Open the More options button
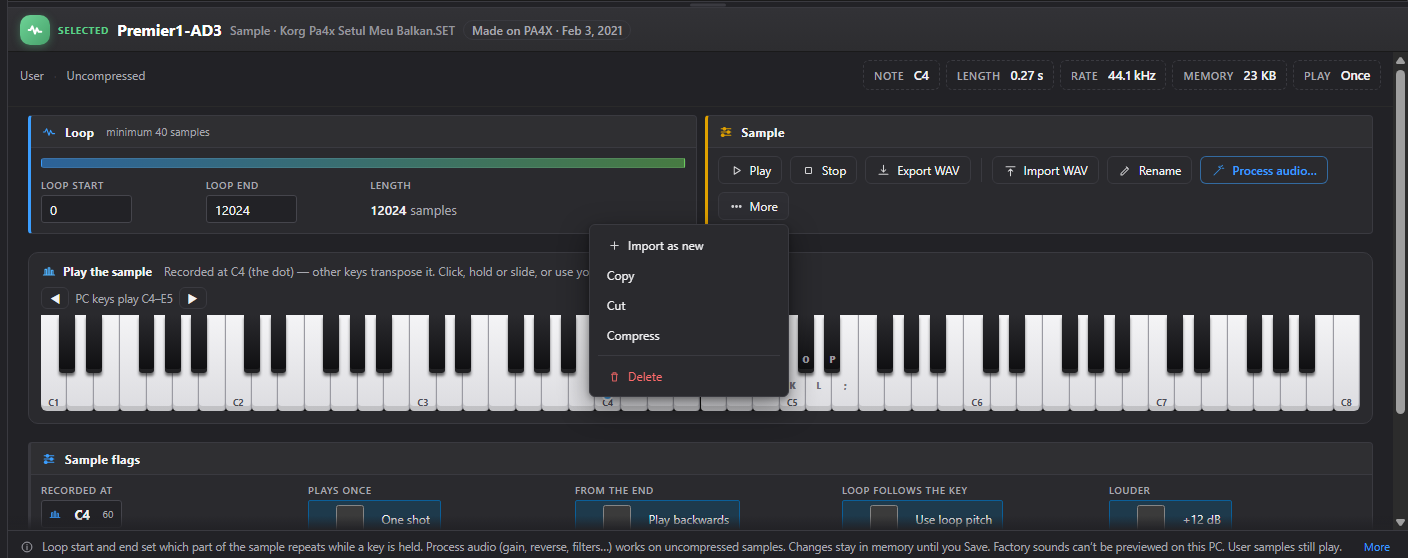The height and width of the screenshot is (558, 1408). point(753,206)
